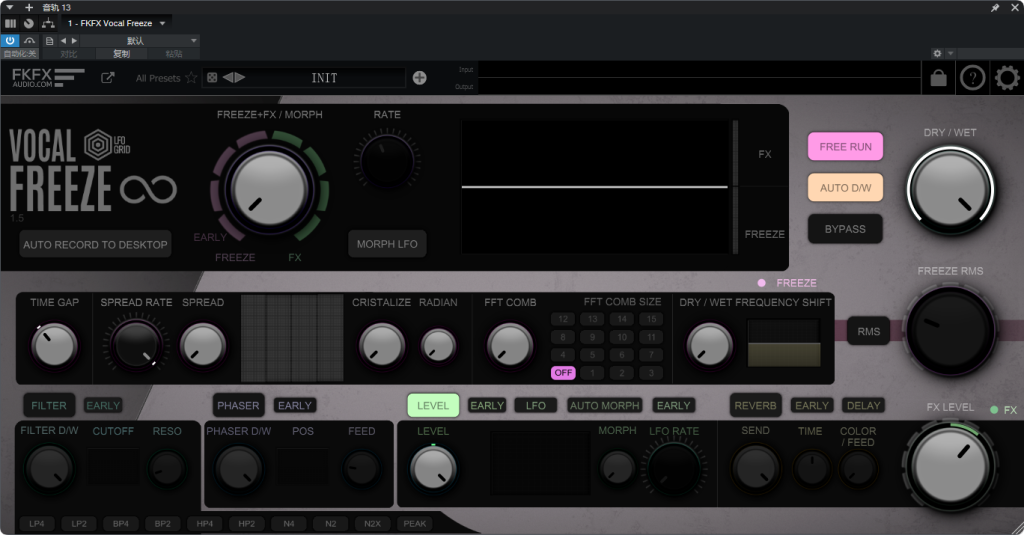Open host gear settings below the pin

click(937, 53)
